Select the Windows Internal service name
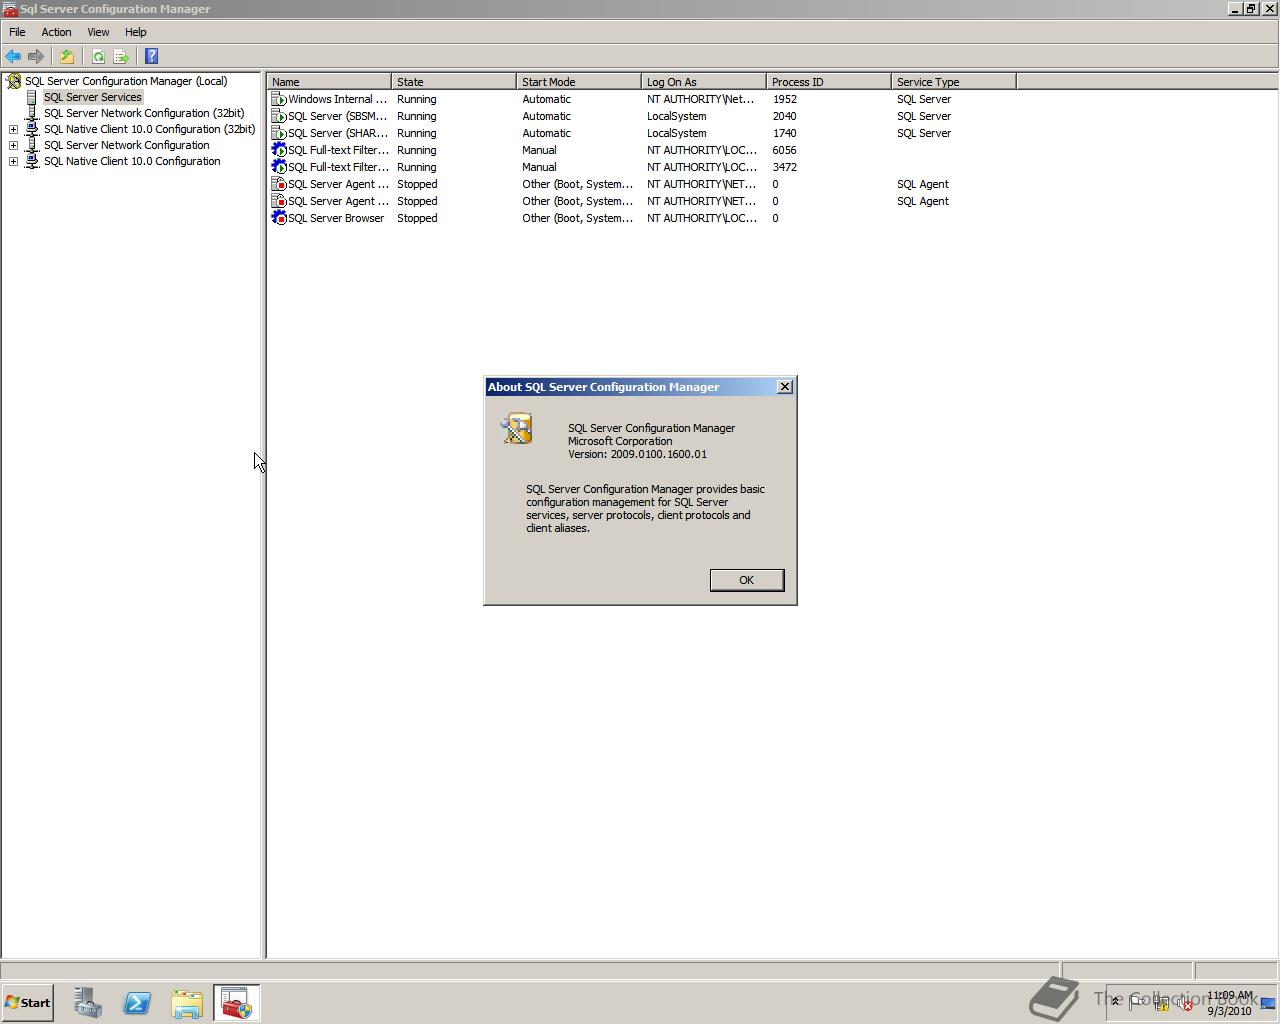This screenshot has width=1280, height=1024. click(337, 99)
